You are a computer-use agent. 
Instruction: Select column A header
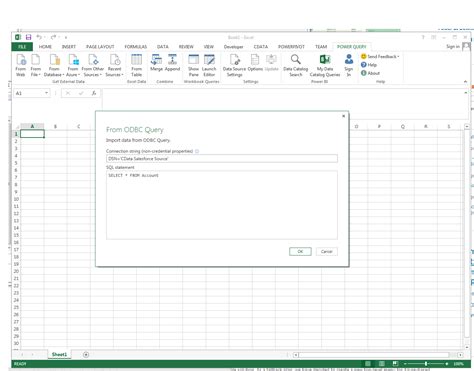pyautogui.click(x=32, y=126)
